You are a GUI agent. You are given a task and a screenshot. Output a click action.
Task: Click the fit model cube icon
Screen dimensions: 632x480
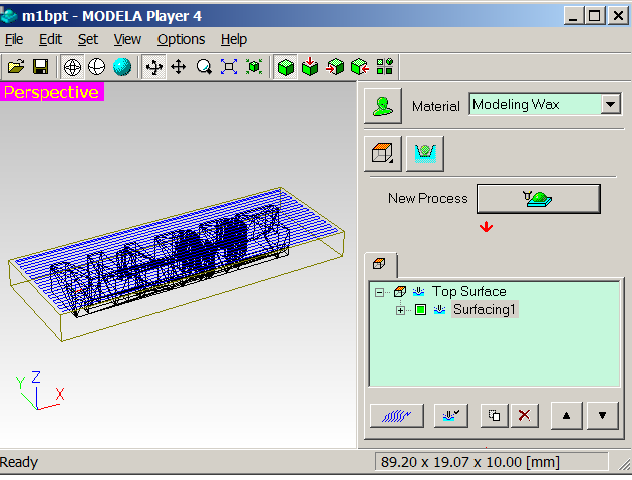click(x=254, y=66)
